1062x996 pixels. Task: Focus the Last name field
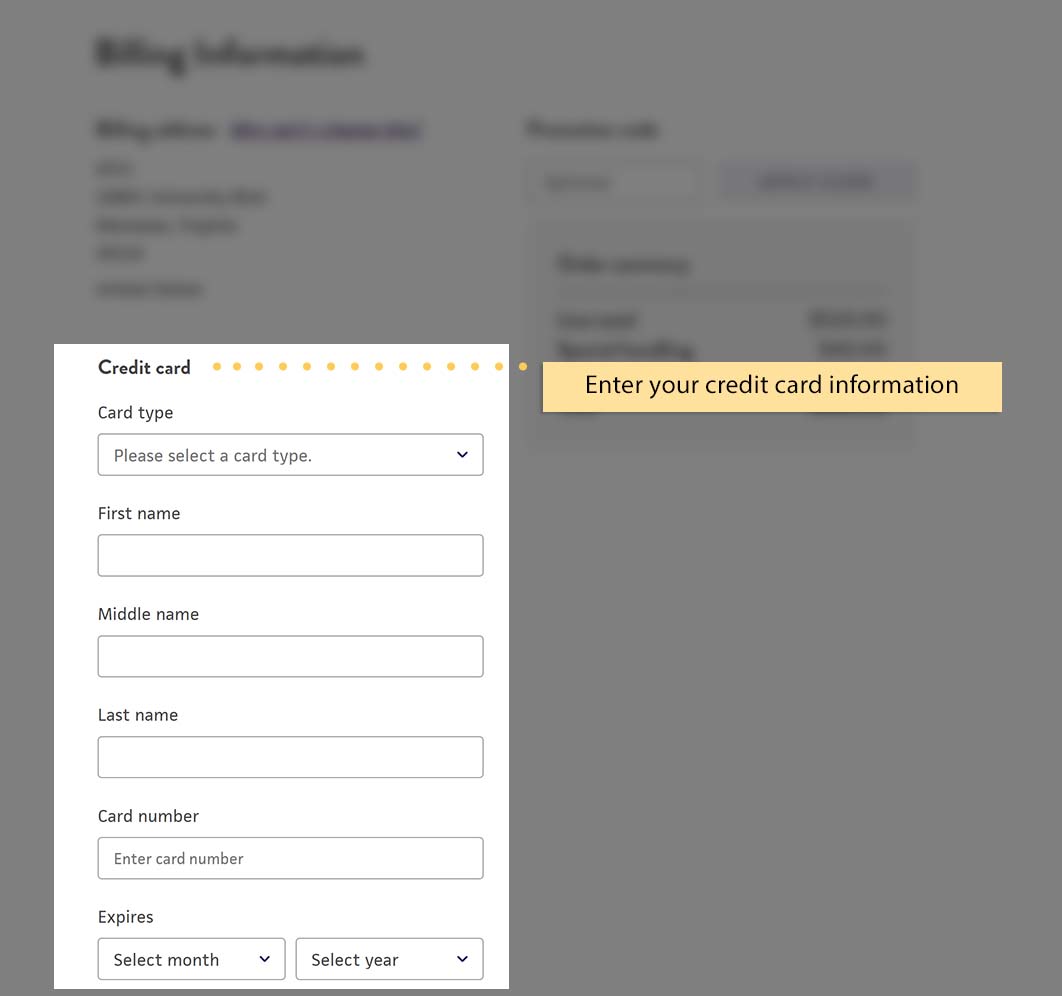[x=290, y=757]
